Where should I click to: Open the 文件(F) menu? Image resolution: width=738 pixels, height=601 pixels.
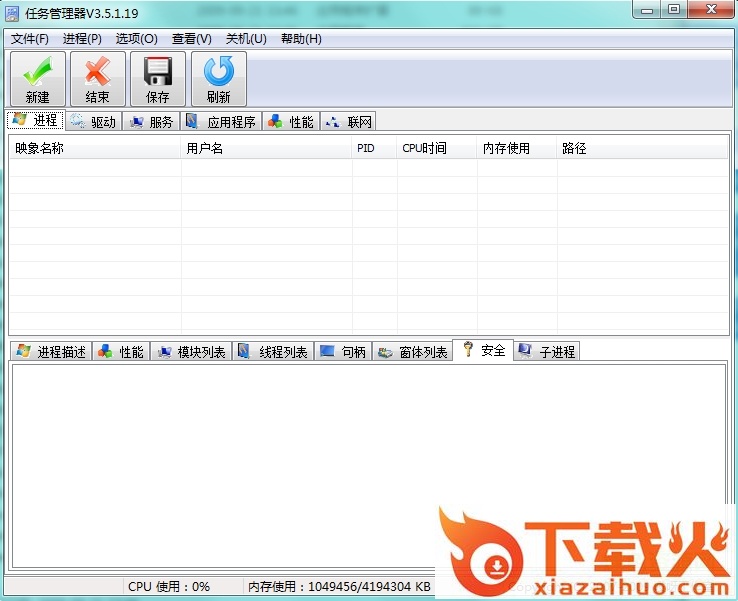coord(30,39)
